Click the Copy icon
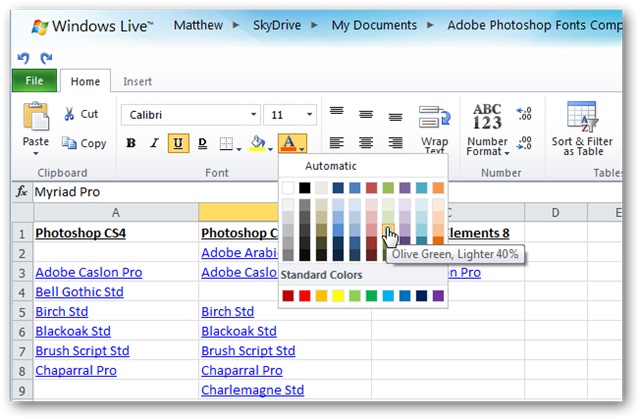This screenshot has width=640, height=419. [x=69, y=143]
